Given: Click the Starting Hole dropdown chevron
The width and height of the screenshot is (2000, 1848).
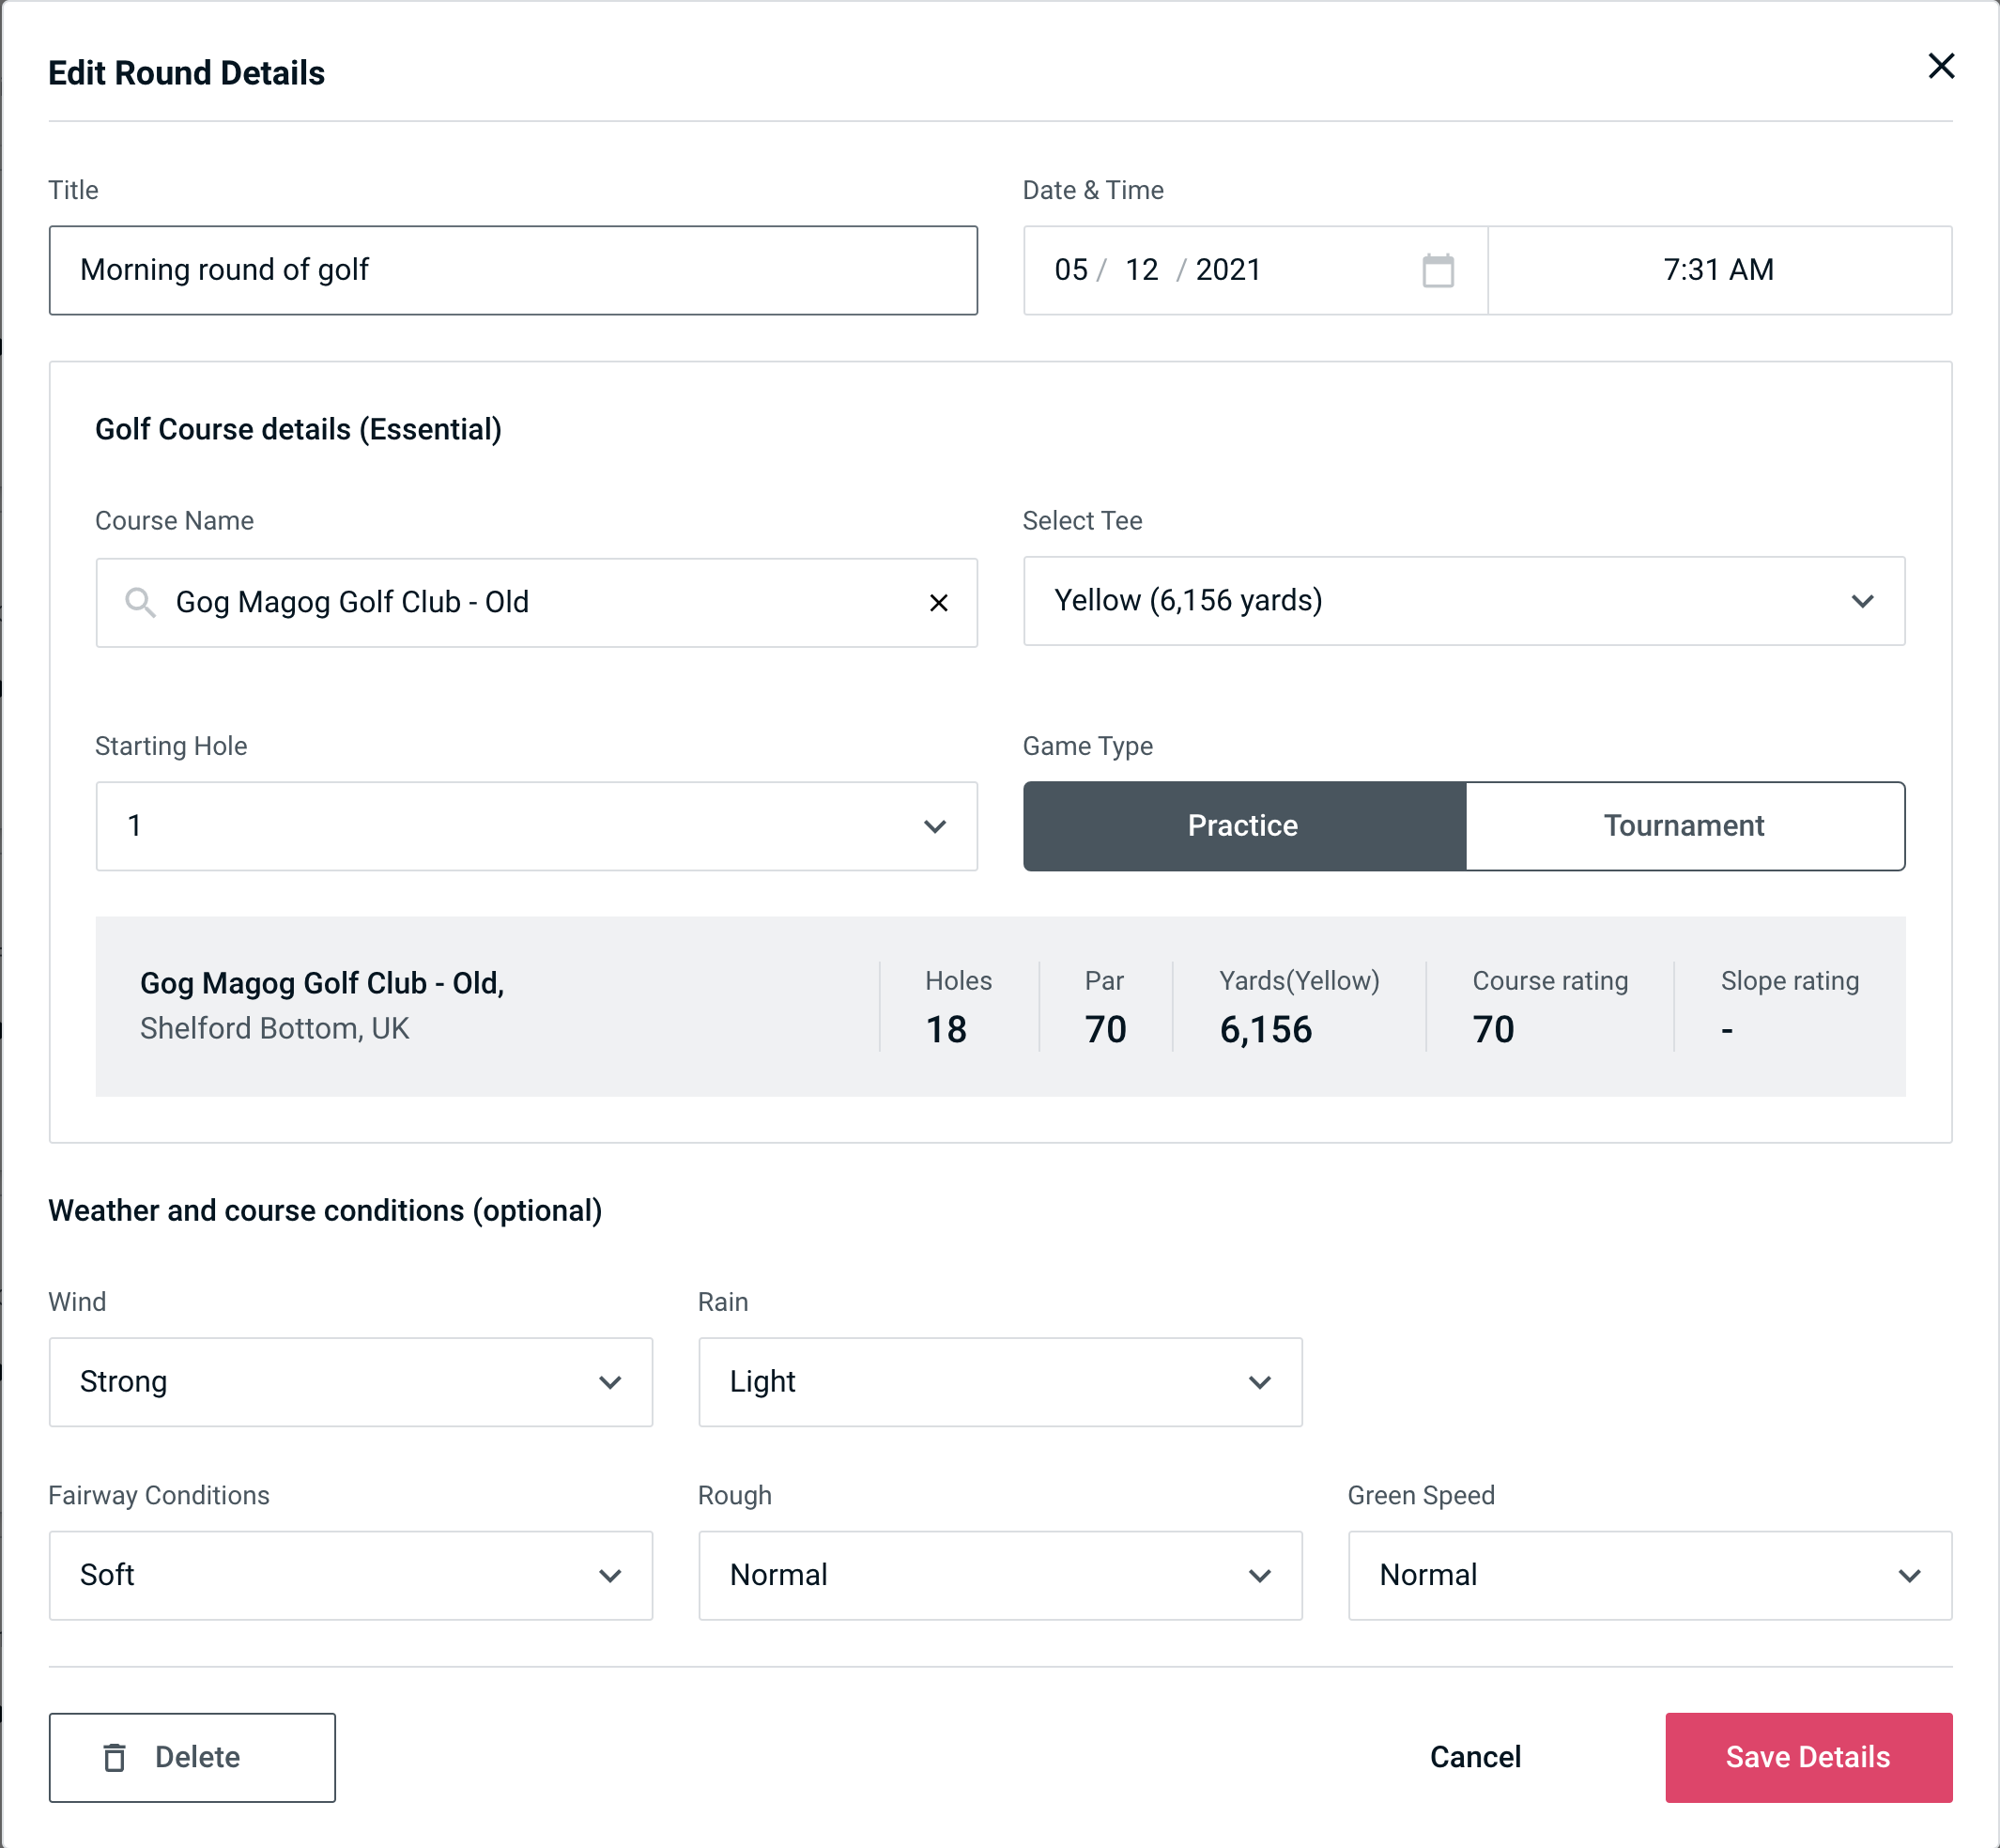Looking at the screenshot, I should 935,827.
